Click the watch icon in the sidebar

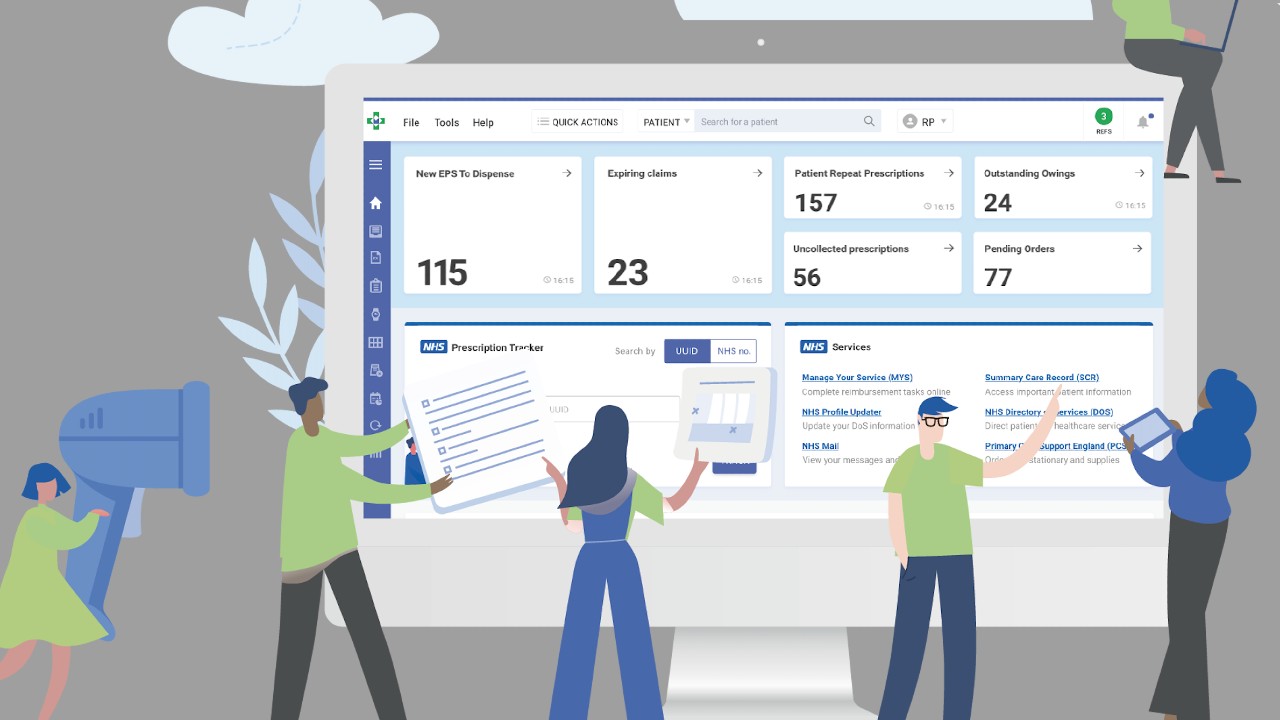[376, 314]
